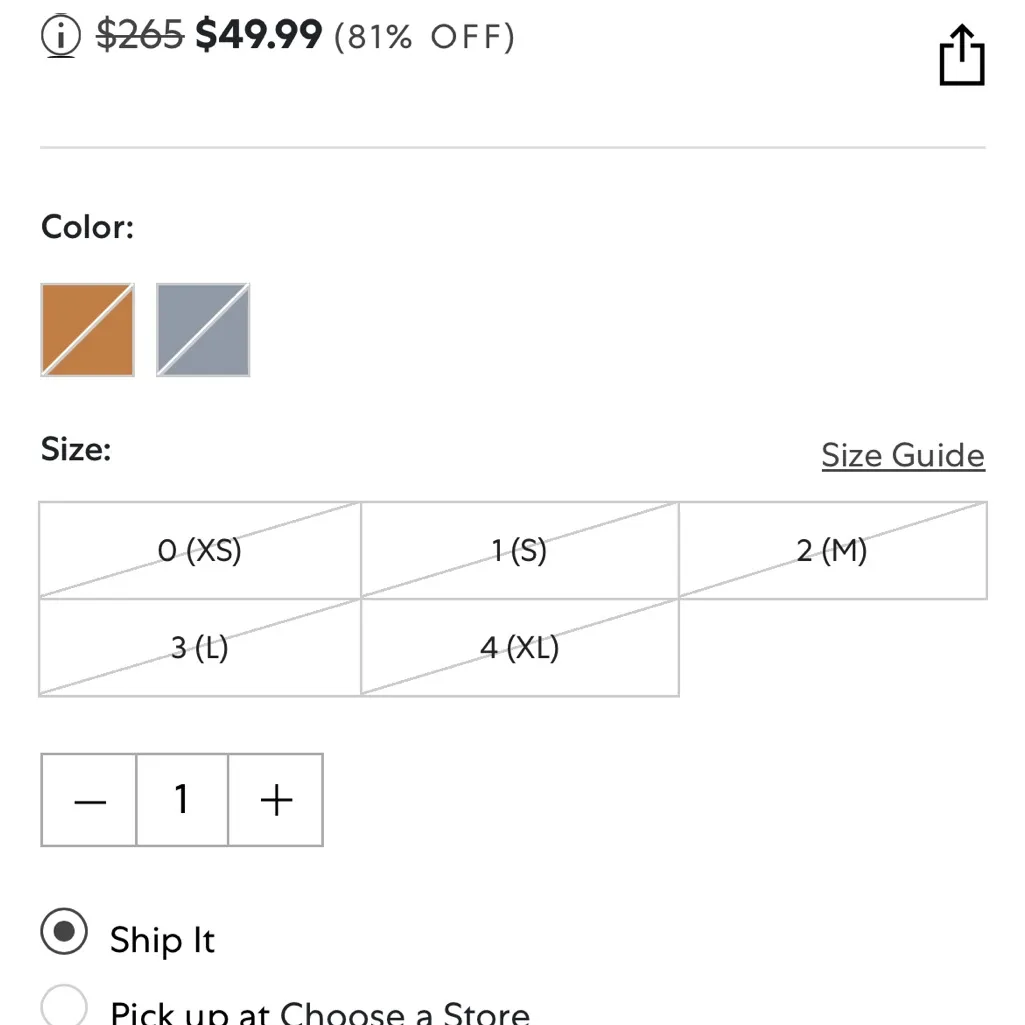Choose size 2 (M)

click(832, 551)
